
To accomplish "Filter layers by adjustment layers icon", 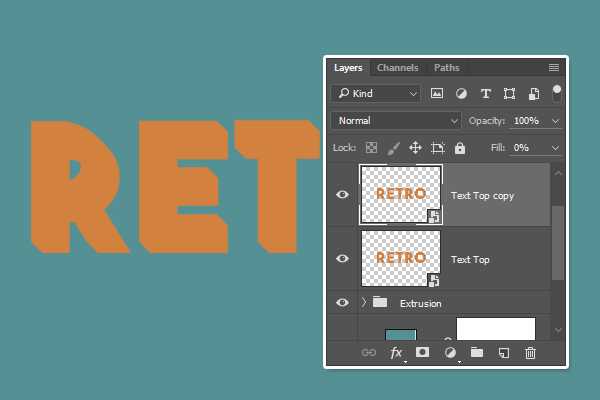I will [x=461, y=93].
